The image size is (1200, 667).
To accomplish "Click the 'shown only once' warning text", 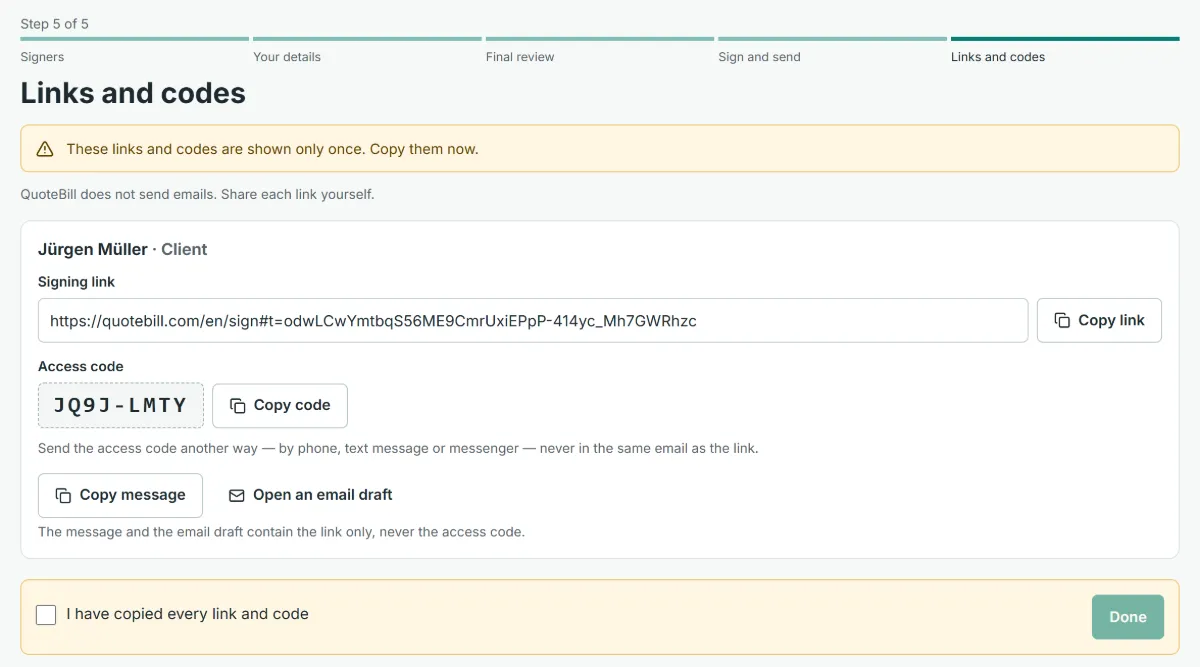I will pyautogui.click(x=272, y=149).
